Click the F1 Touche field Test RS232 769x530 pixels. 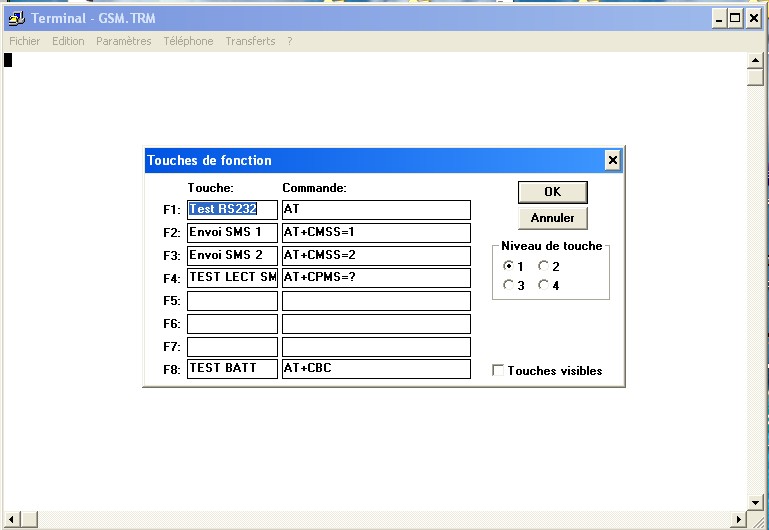click(x=232, y=210)
